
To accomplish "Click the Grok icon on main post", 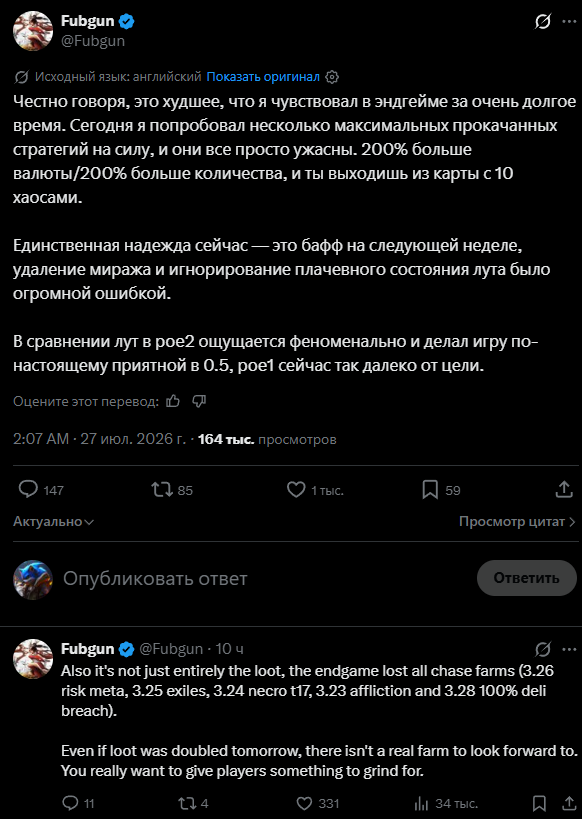I will click(543, 22).
